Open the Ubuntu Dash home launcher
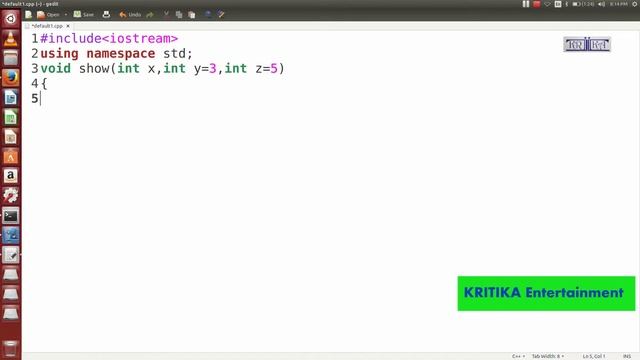This screenshot has width=640, height=360. [x=11, y=18]
